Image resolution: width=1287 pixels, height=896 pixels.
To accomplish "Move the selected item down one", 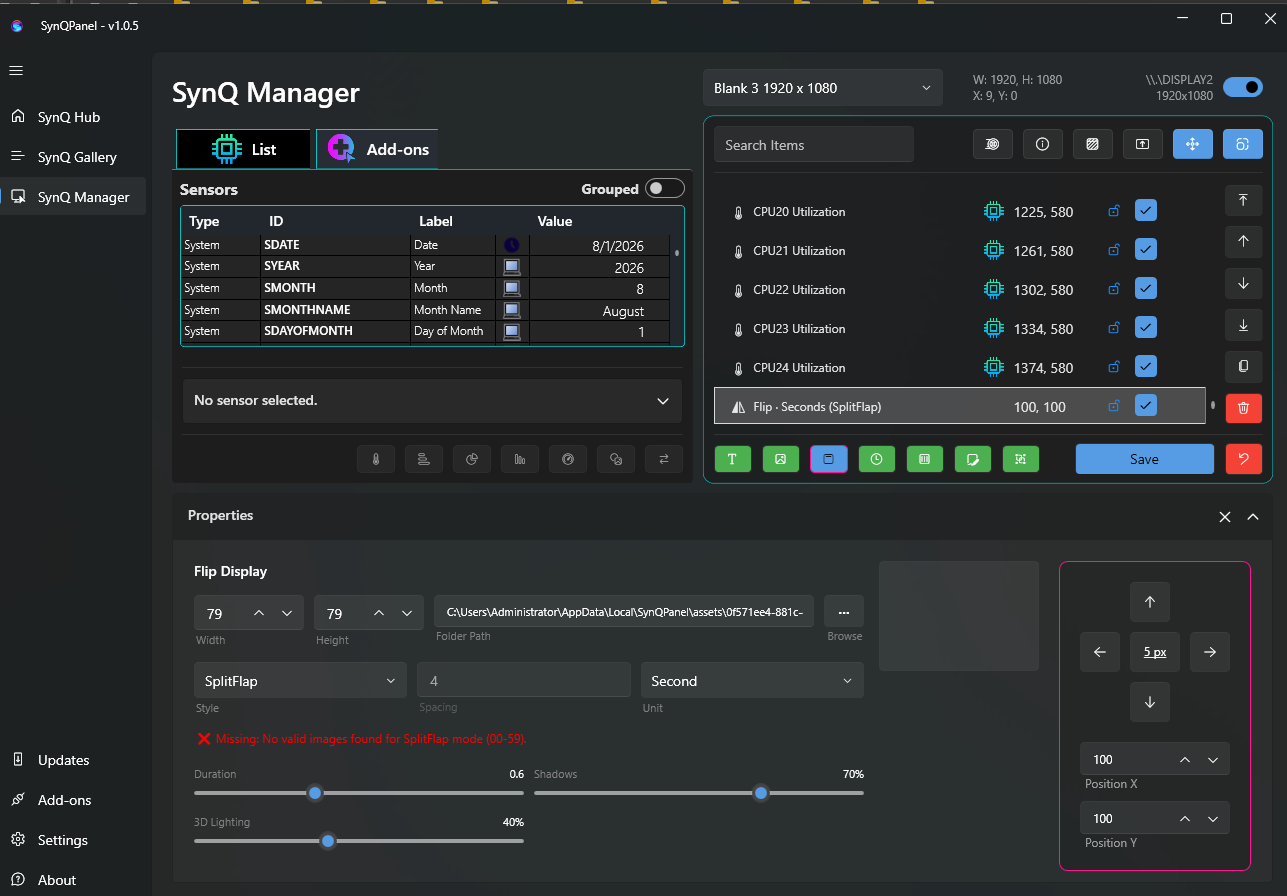I will 1244,283.
